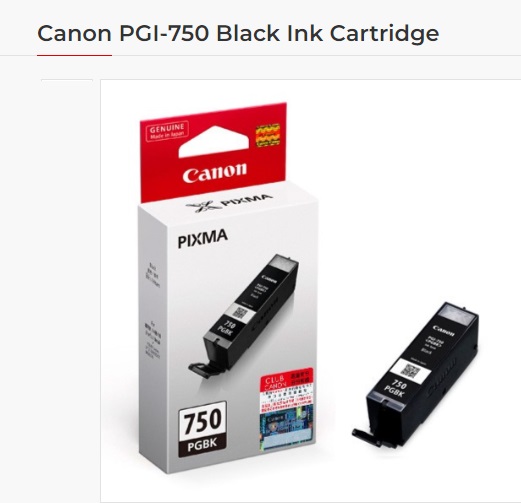
Task: Click the Canon label on the loose cartridge
Action: click(x=444, y=330)
